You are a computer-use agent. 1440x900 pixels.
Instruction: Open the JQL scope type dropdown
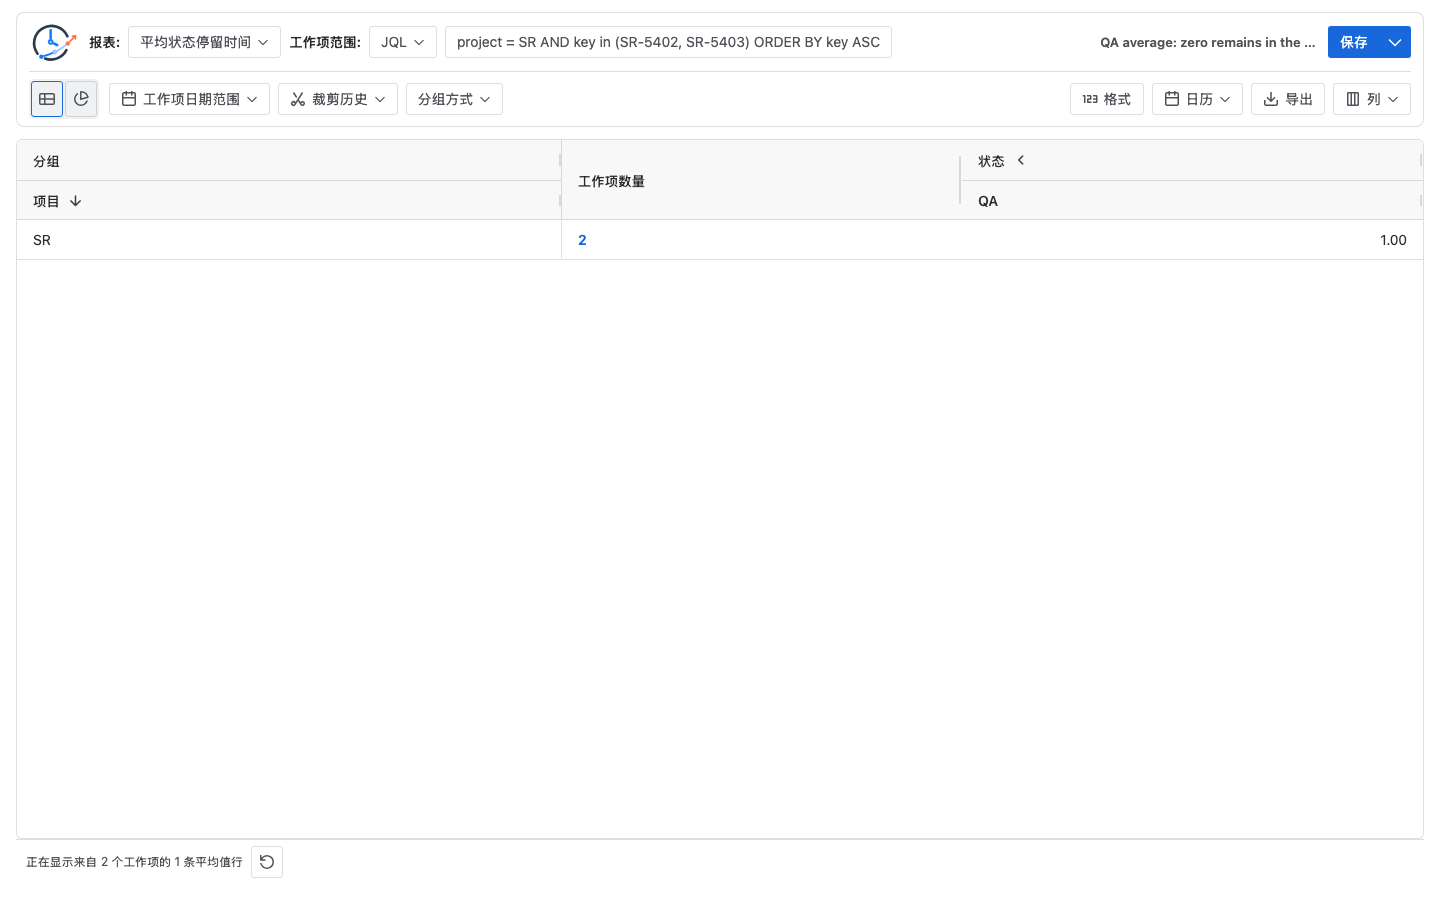(x=403, y=42)
